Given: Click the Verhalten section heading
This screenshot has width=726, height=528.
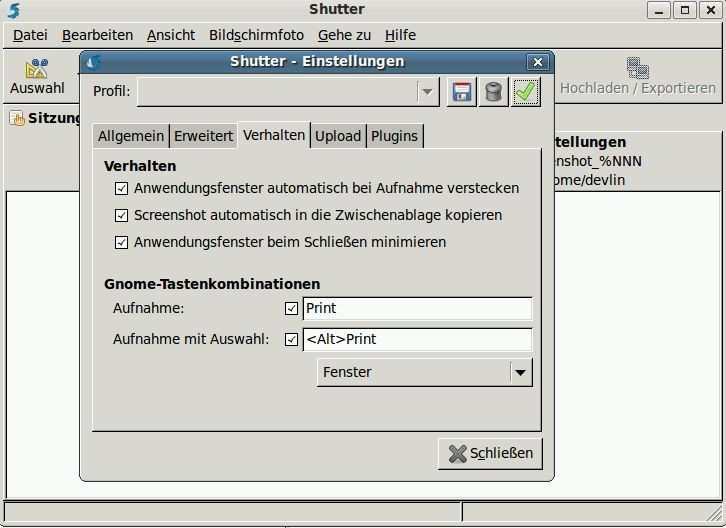Looking at the screenshot, I should tap(140, 166).
